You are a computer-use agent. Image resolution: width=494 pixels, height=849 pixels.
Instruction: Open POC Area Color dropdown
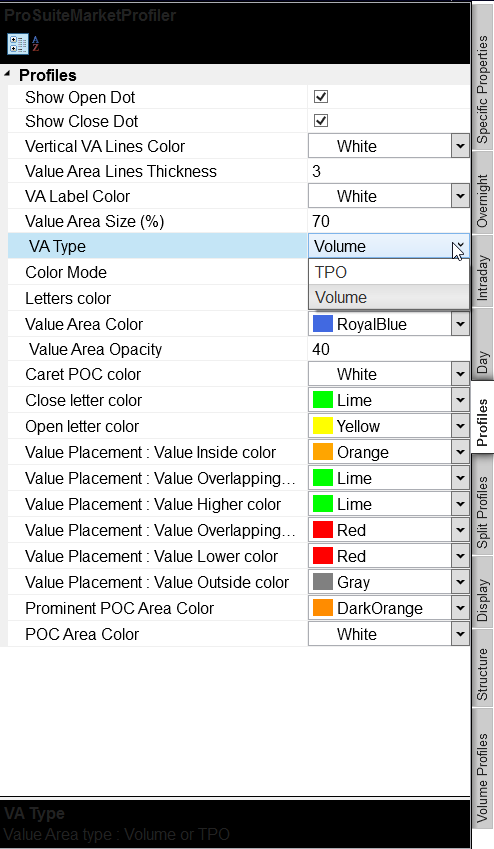pyautogui.click(x=460, y=634)
